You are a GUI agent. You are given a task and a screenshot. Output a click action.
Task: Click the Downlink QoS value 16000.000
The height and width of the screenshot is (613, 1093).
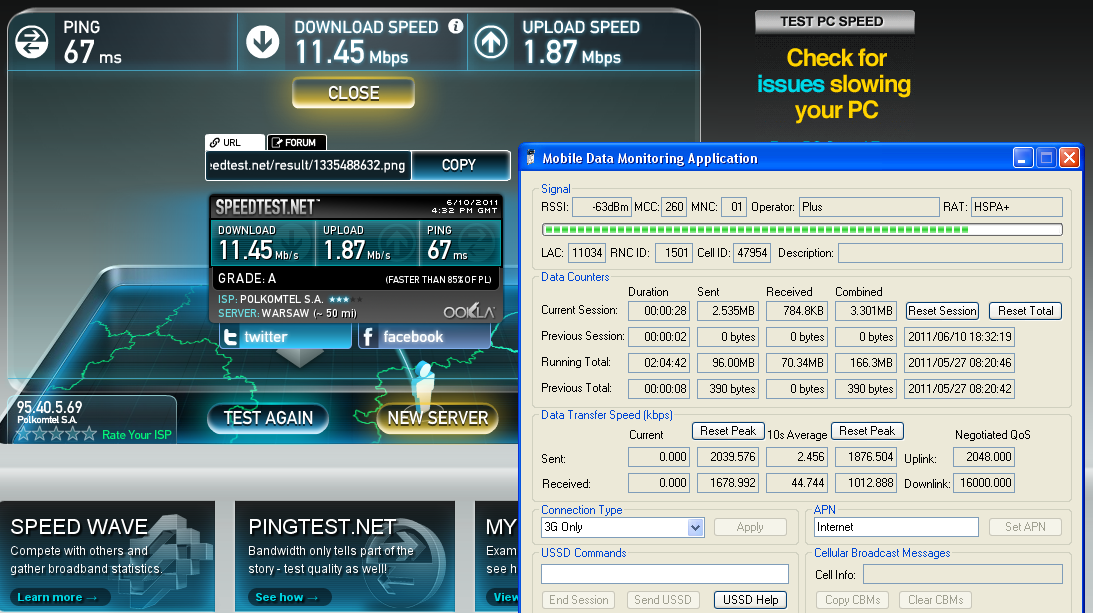[983, 483]
